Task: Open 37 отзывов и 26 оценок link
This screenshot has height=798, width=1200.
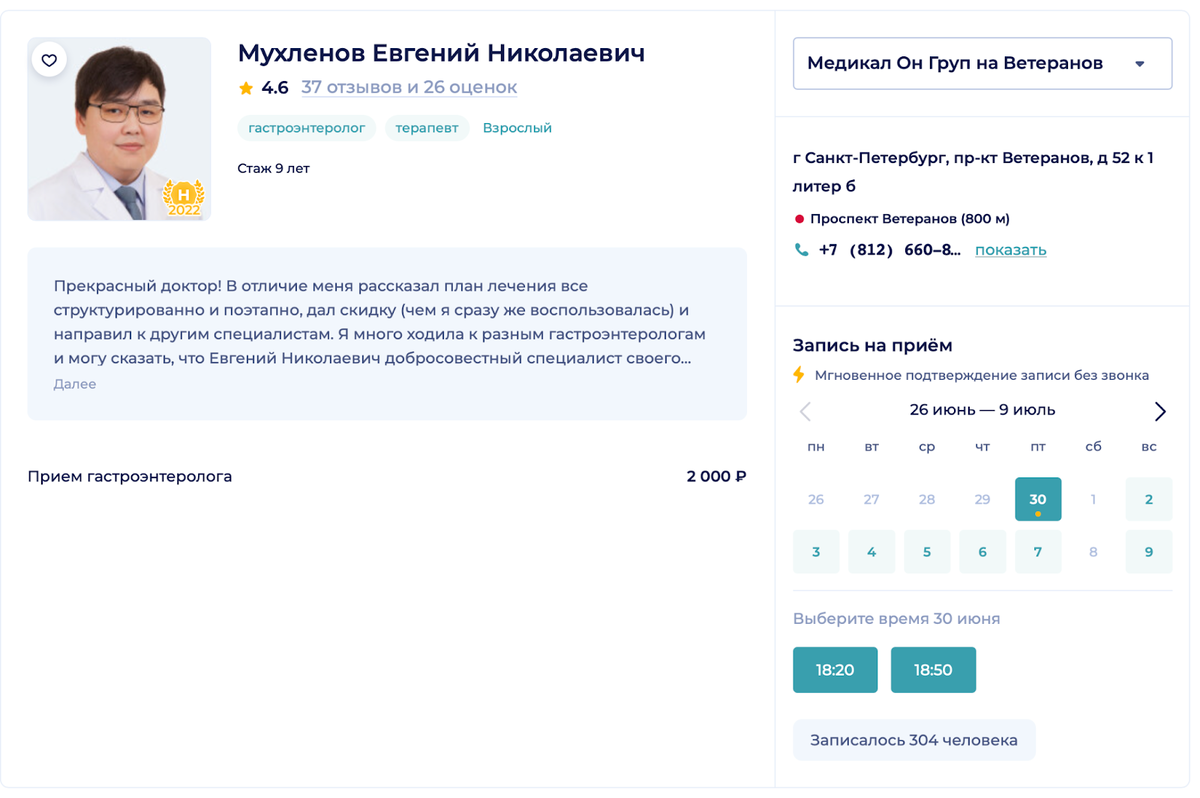Action: [x=409, y=88]
